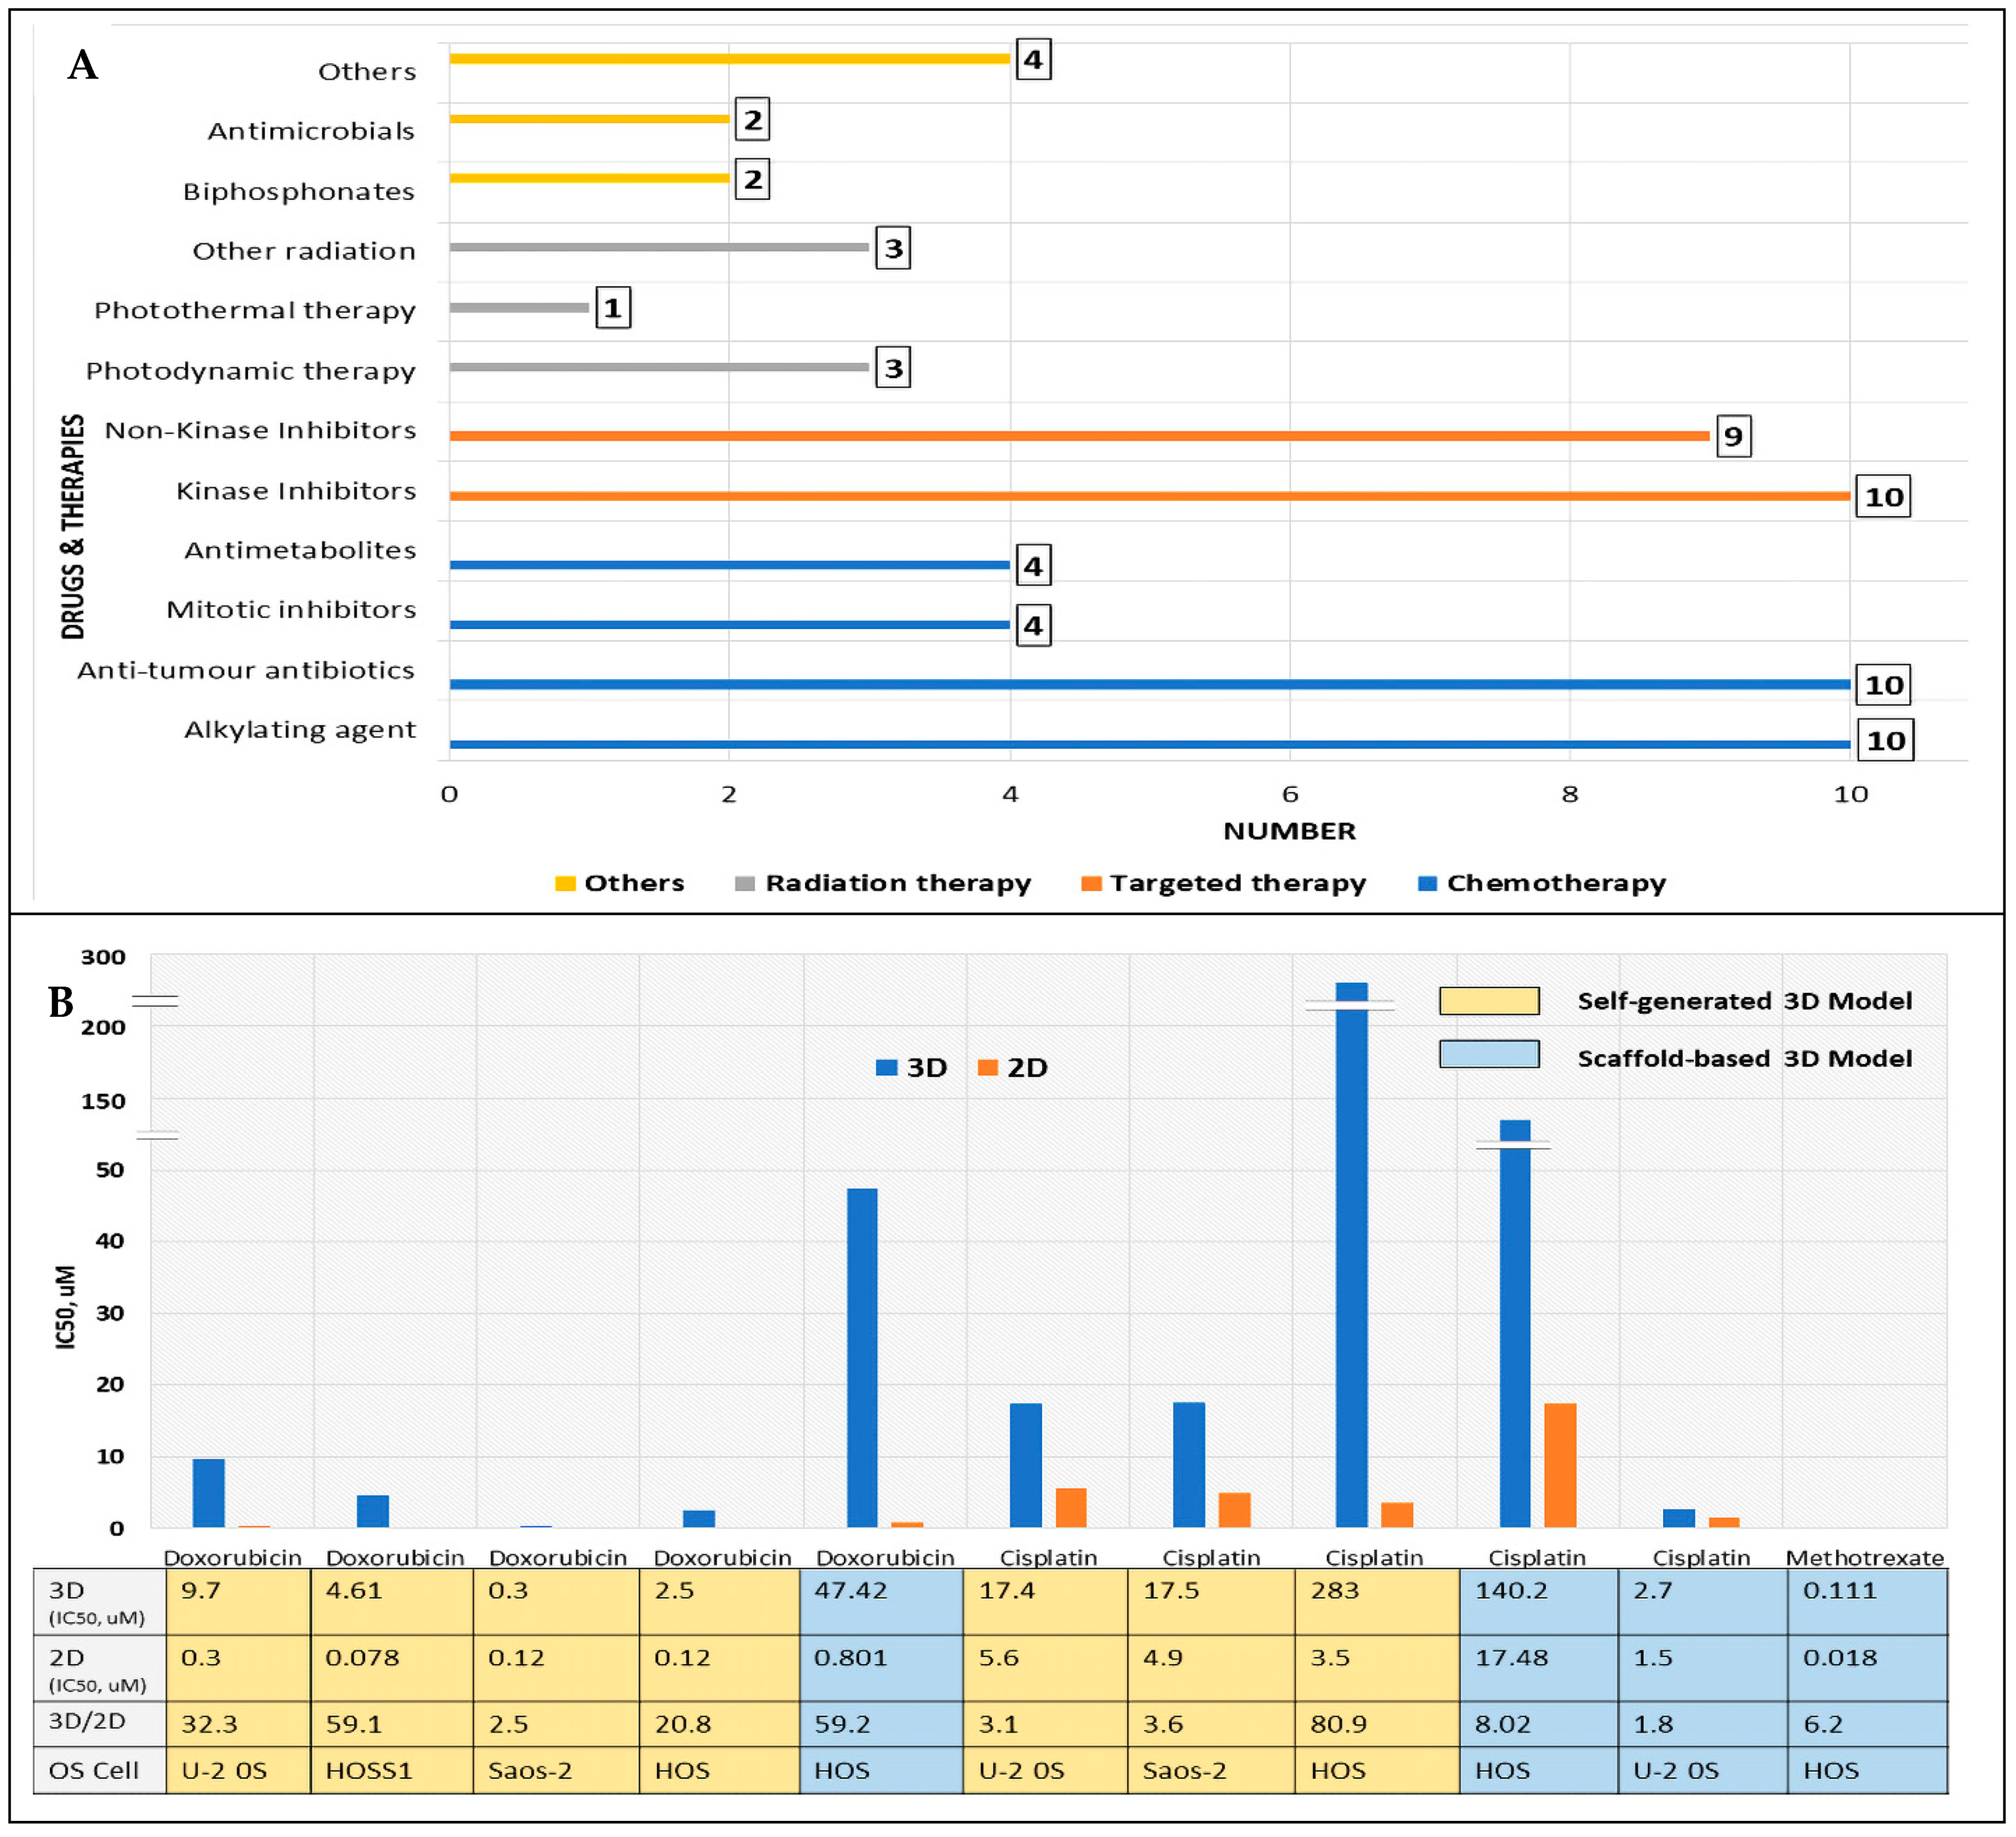This screenshot has height=1837, width=2016.
Task: Click the Kinase Inhibitors value label 10
Action: [1883, 497]
